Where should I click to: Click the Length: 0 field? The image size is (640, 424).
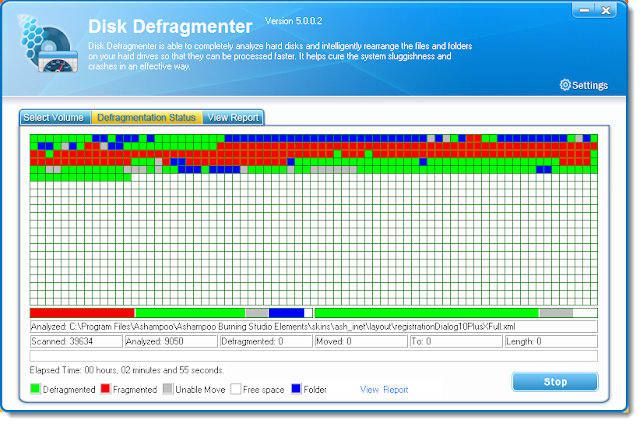pyautogui.click(x=551, y=341)
